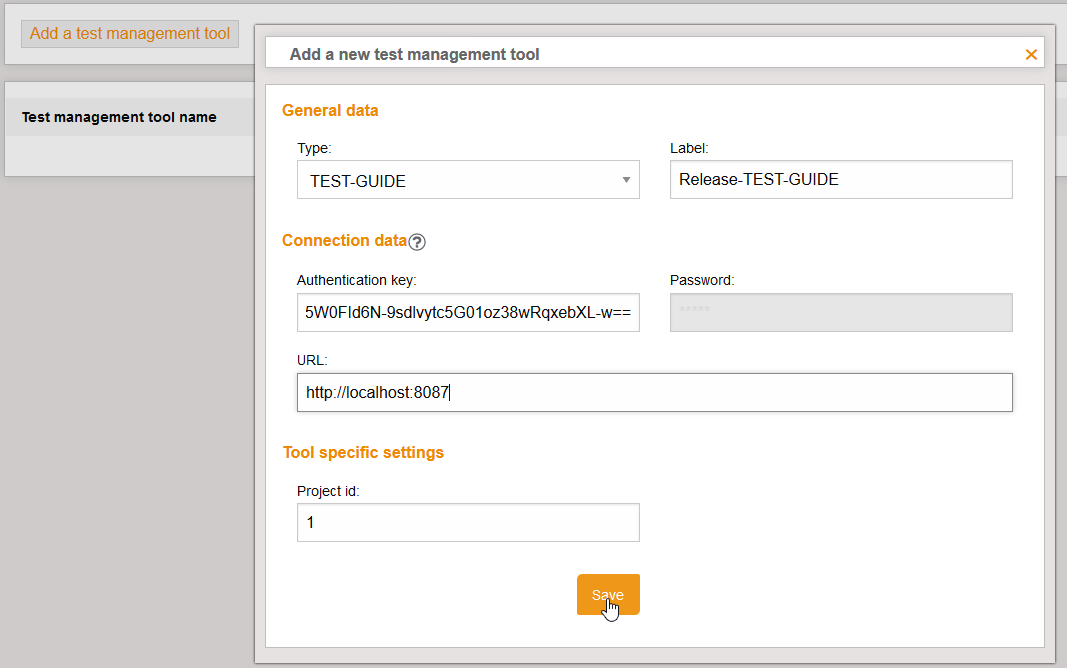1067x668 pixels.
Task: Select the General data section heading
Action: (x=330, y=110)
